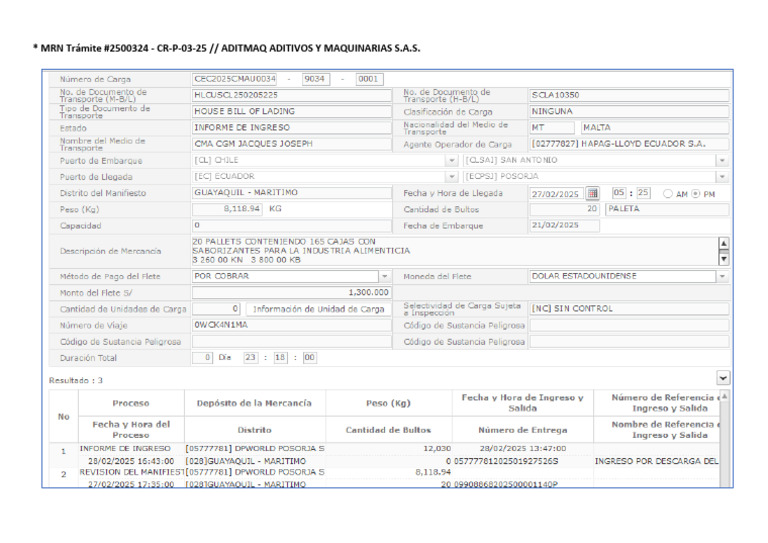This screenshot has width=768, height=543.
Task: Click the Monto del Flete field 1,300.000
Action: (291, 292)
